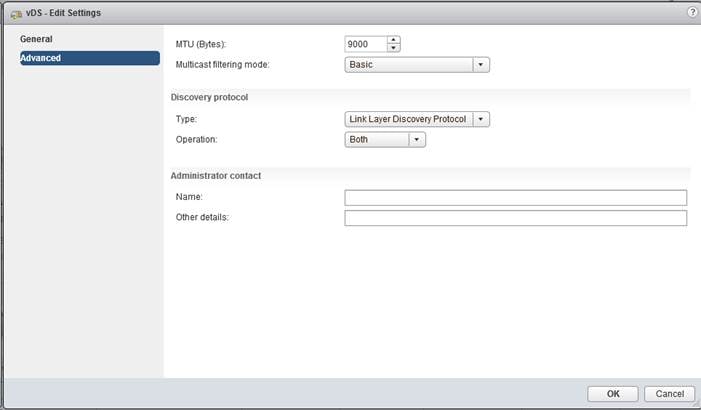Viewport: 701px width, 410px height.
Task: Select the Advanced settings page
Action: tap(90, 58)
